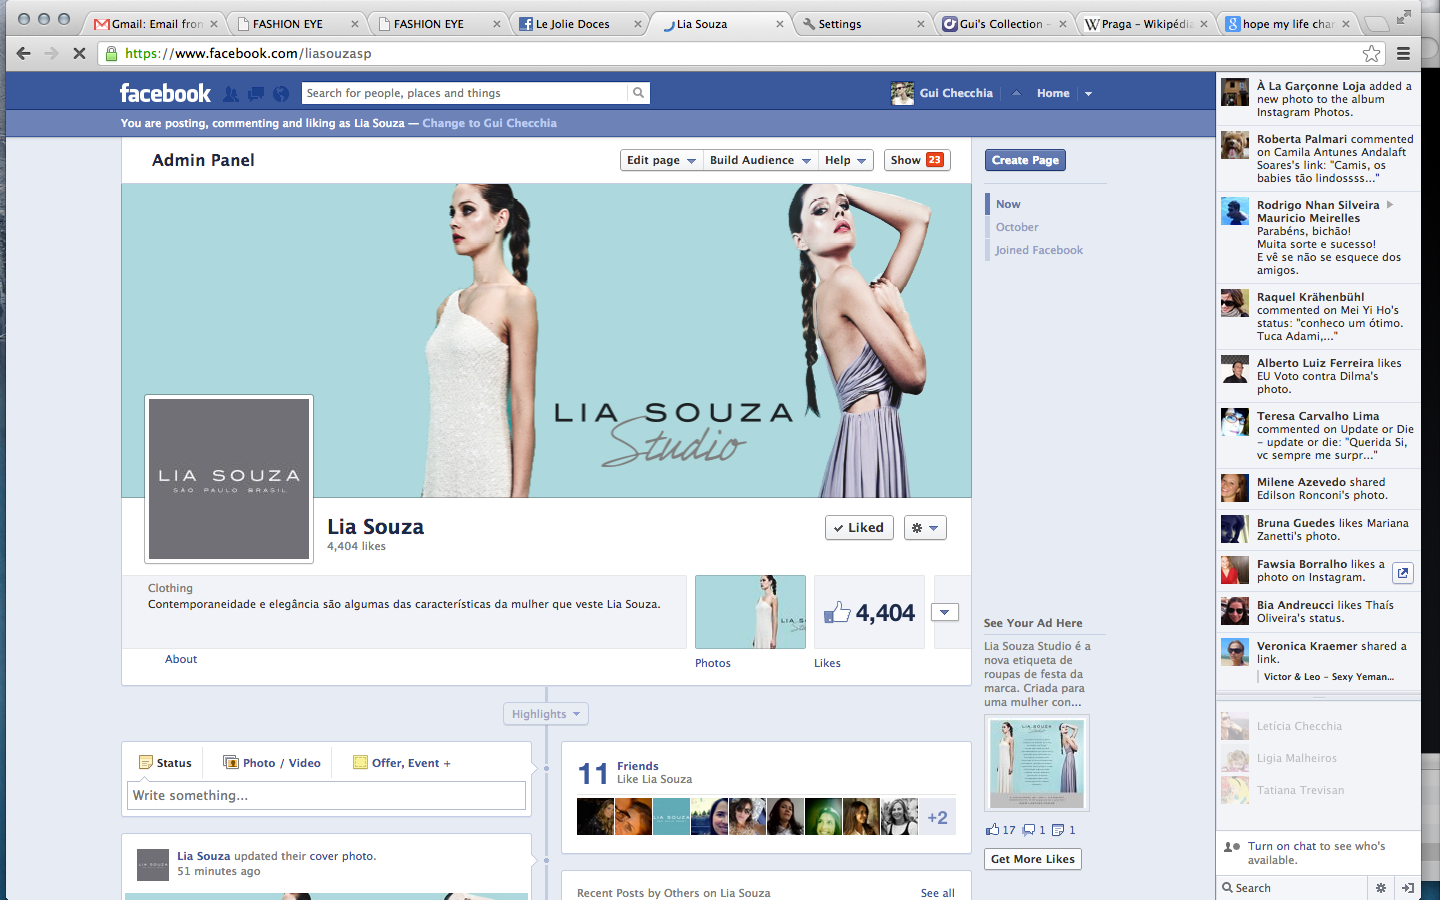Screen dimensions: 1440x900
Task: Switch to Le Jolie Doces tab
Action: click(x=578, y=23)
